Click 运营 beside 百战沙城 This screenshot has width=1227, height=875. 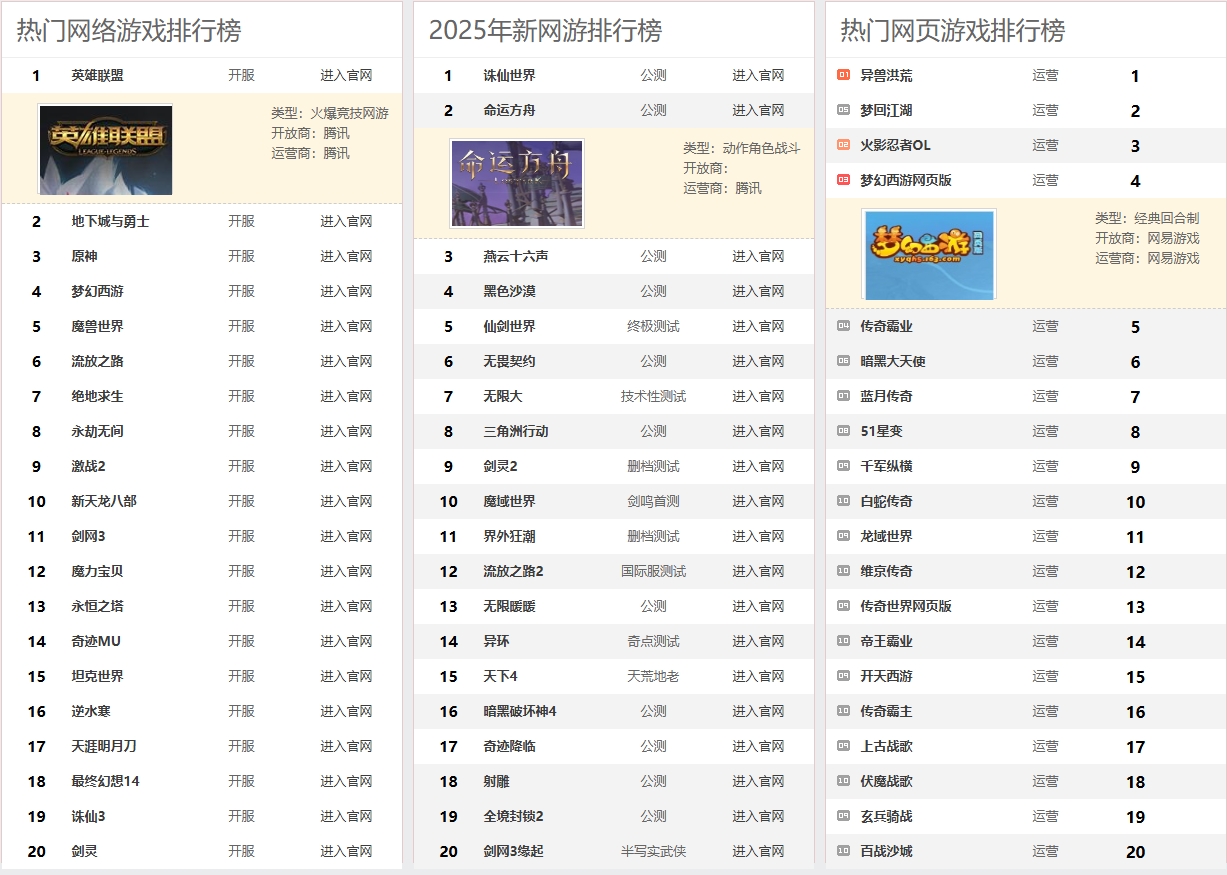[1045, 851]
